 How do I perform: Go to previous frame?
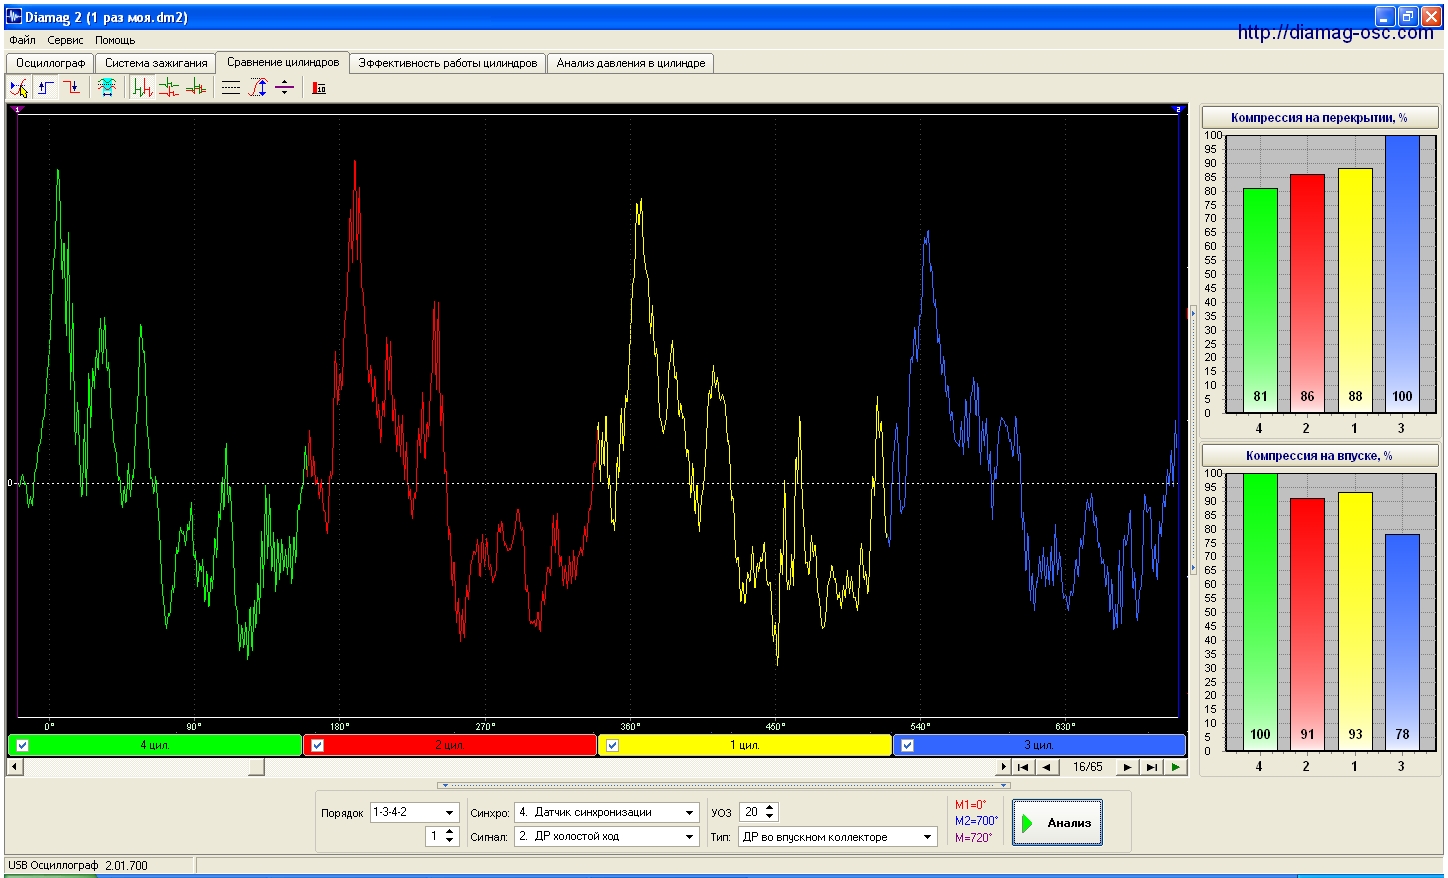(x=1047, y=767)
